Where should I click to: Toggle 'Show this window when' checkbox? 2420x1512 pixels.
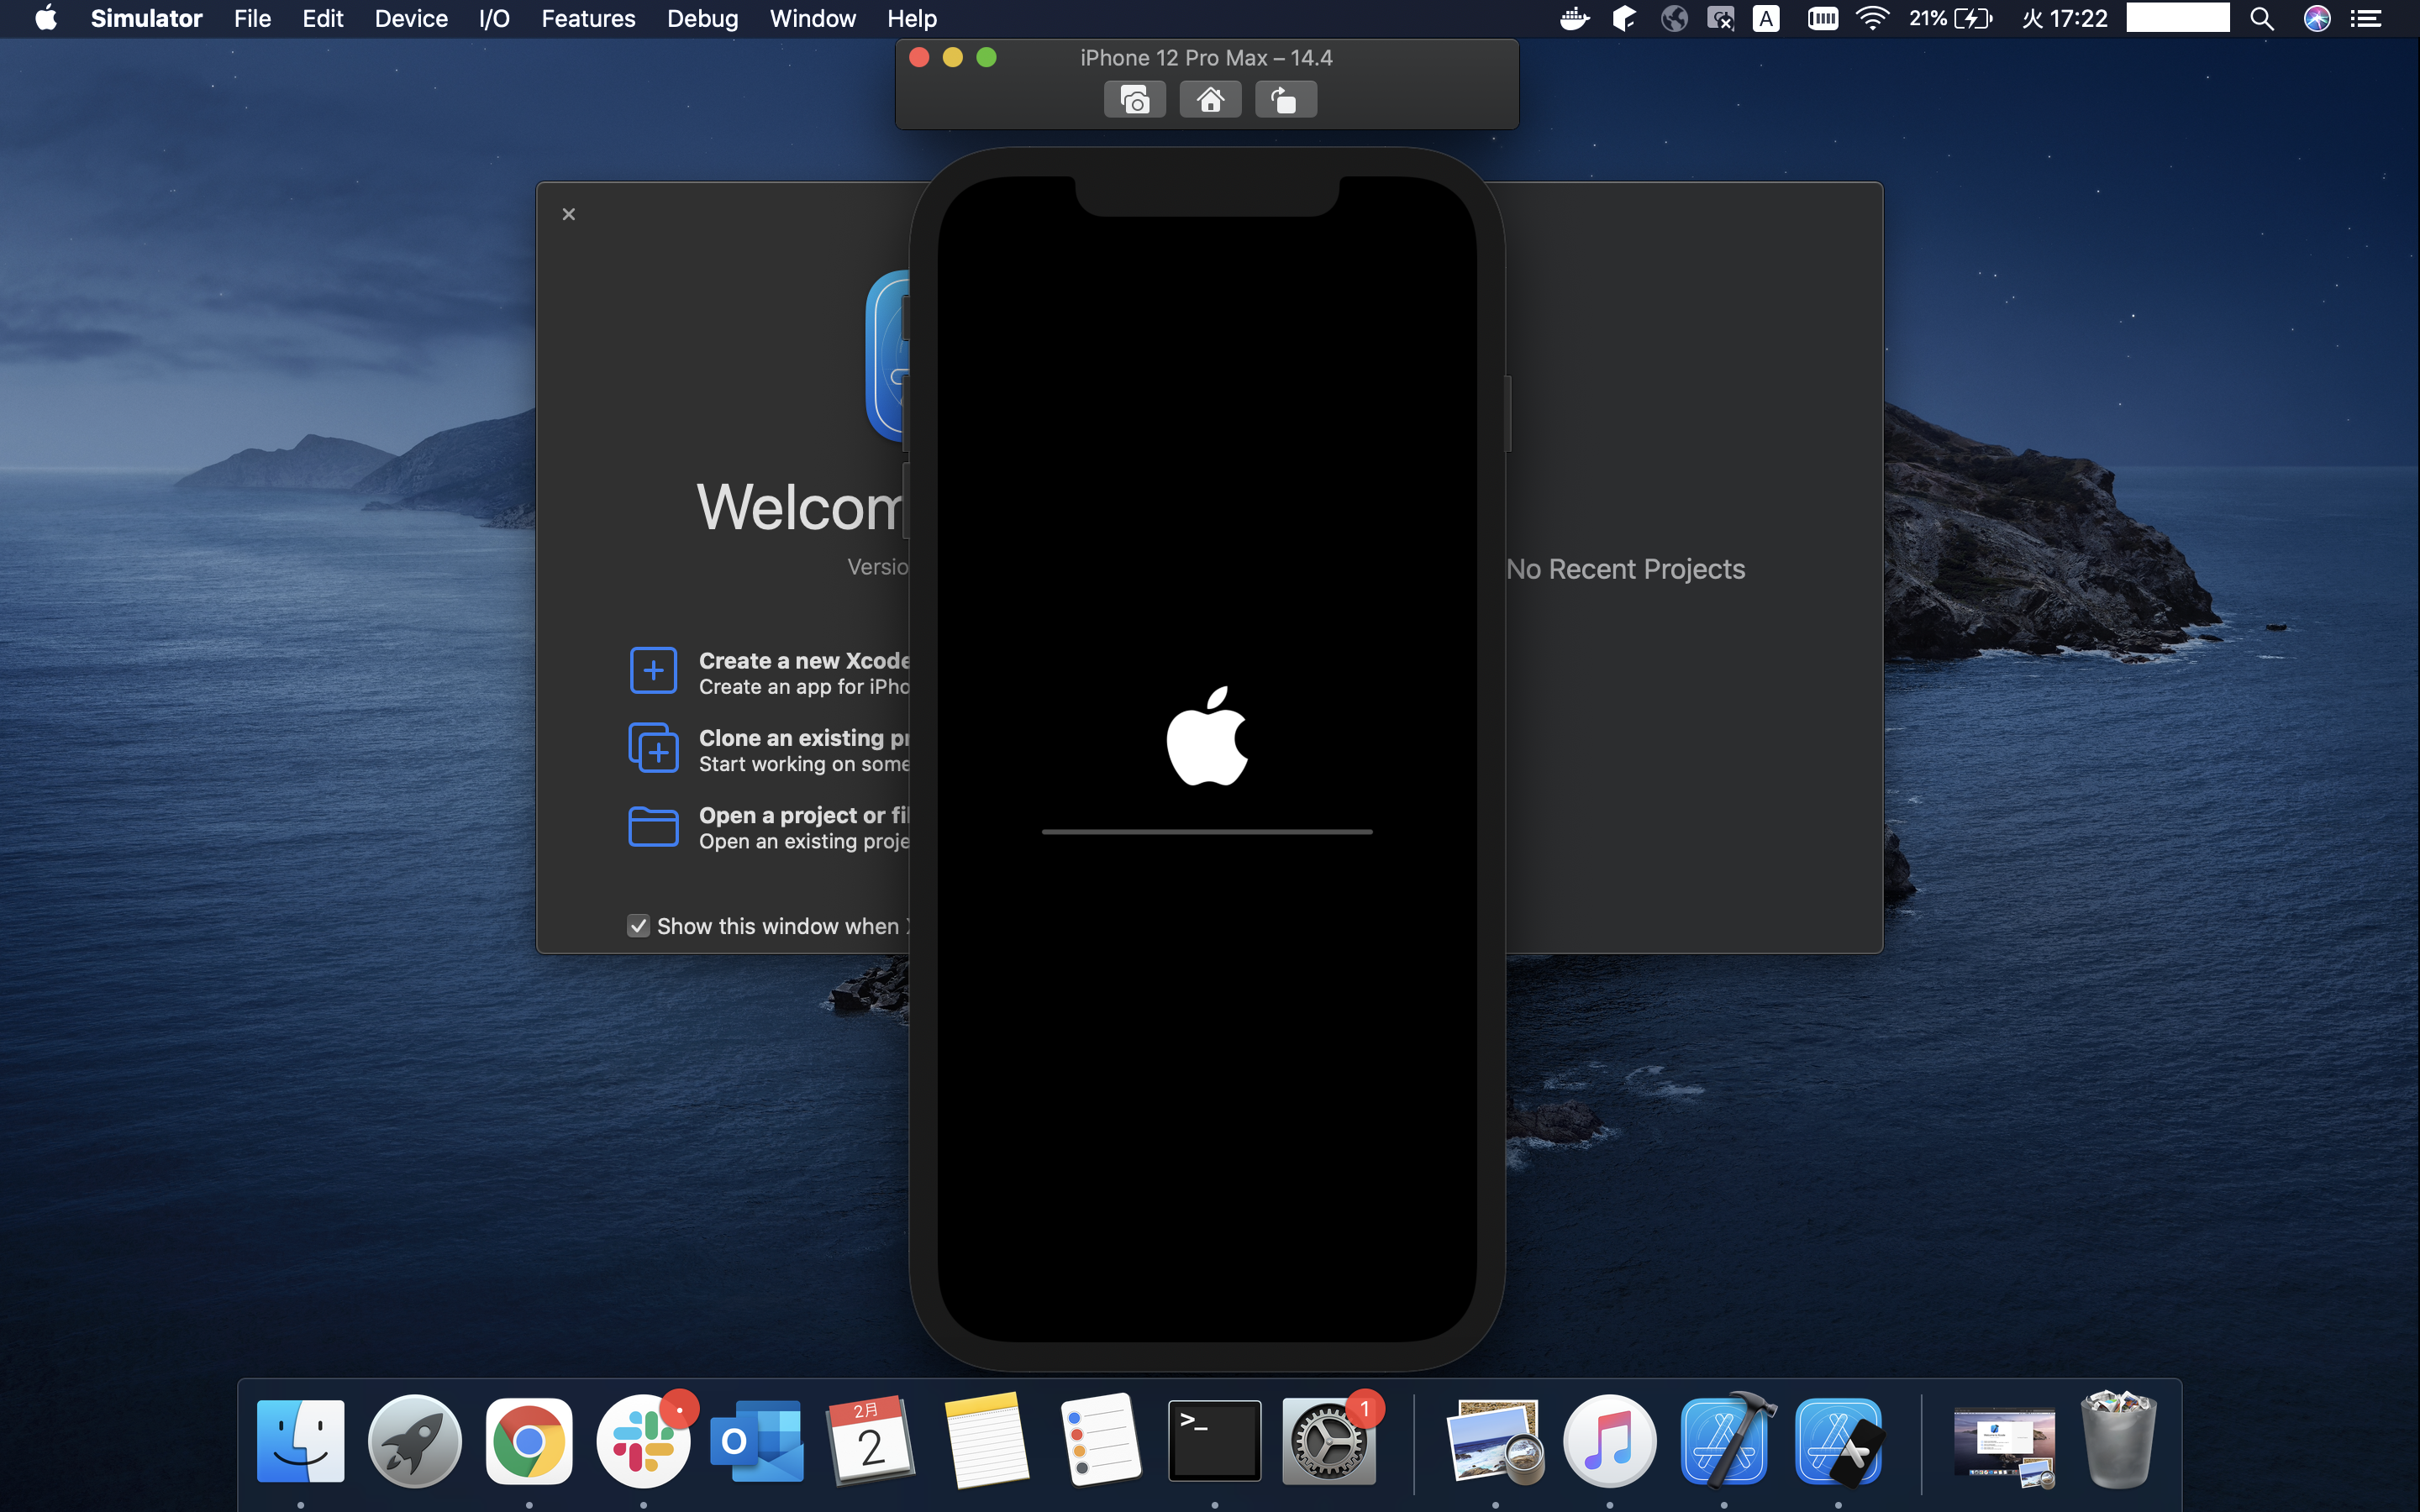[x=638, y=926]
